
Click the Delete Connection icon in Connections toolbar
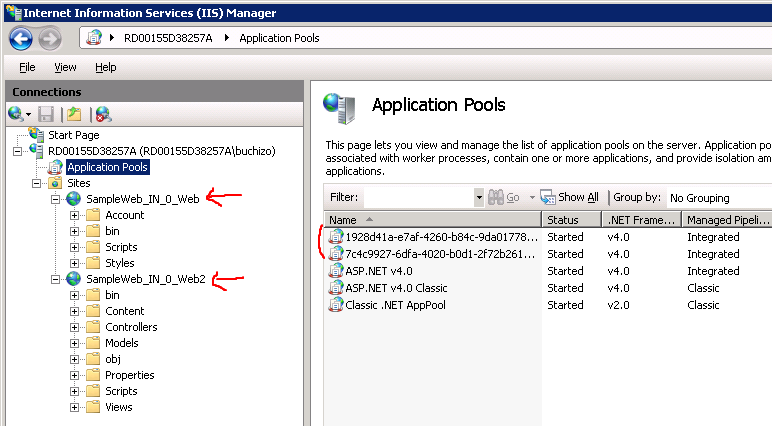coord(102,115)
